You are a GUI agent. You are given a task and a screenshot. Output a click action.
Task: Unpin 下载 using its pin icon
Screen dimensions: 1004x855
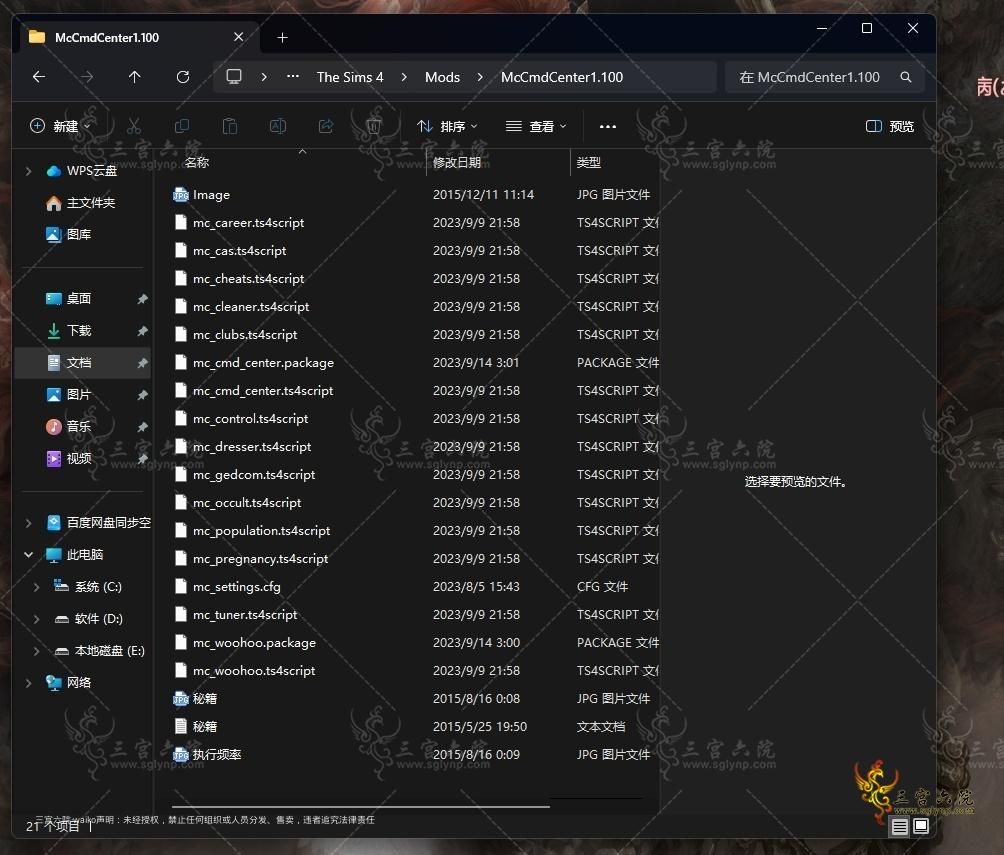(x=142, y=330)
